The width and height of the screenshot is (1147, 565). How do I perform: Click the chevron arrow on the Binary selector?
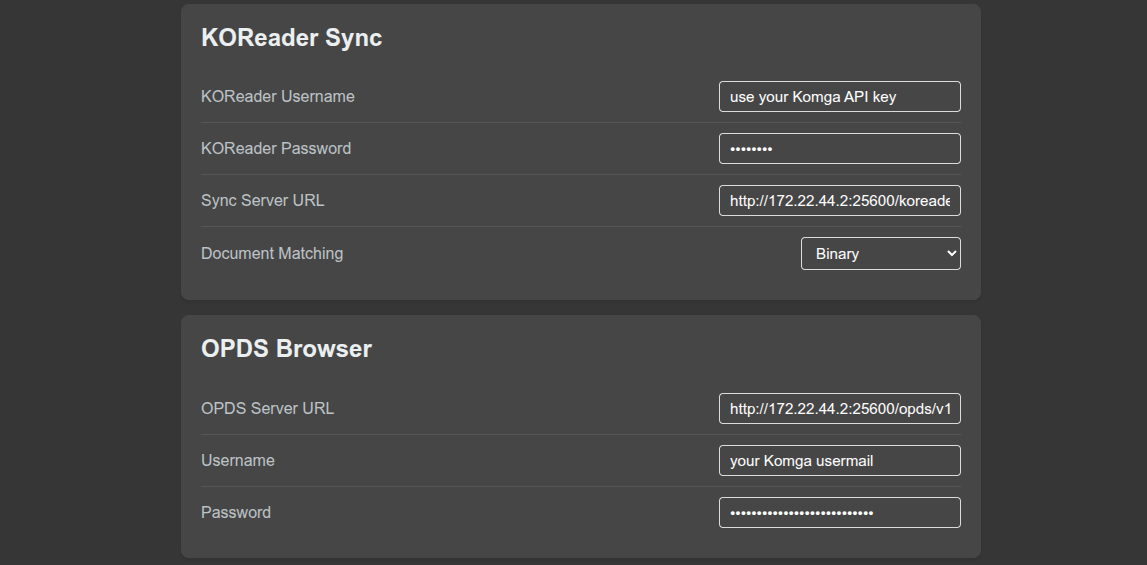pyautogui.click(x=950, y=254)
